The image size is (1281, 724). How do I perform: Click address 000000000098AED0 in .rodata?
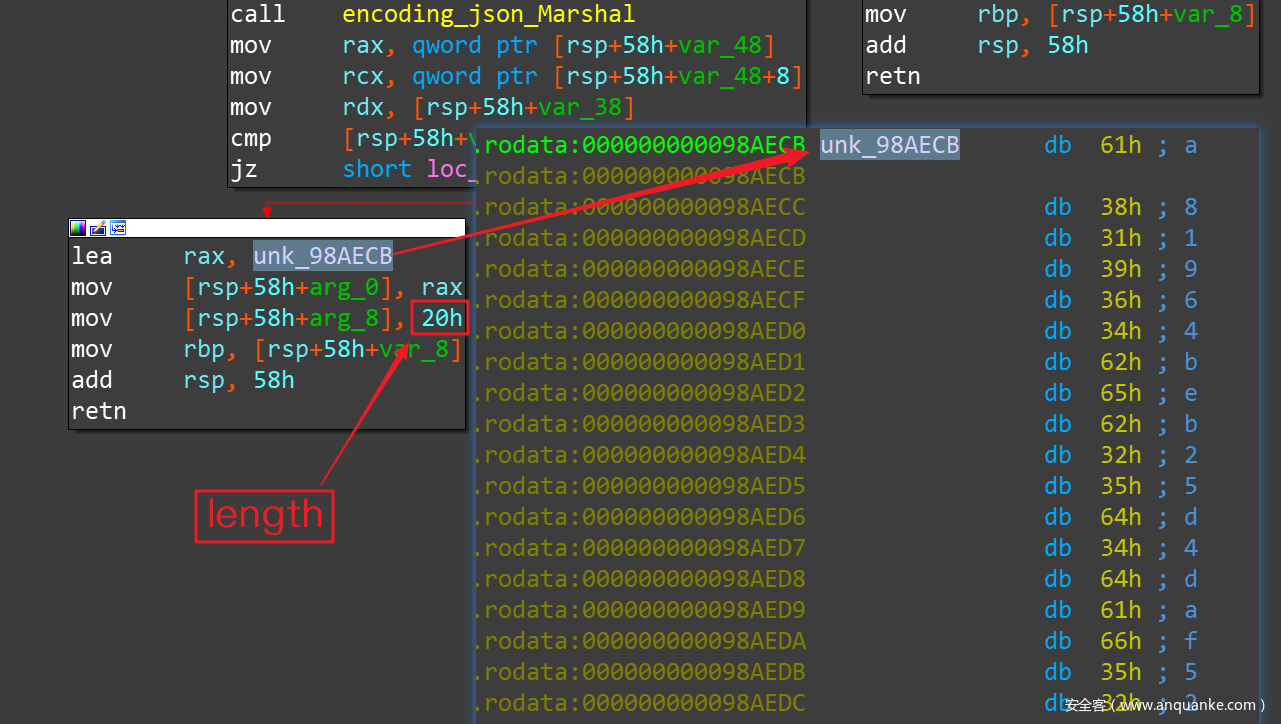[694, 331]
